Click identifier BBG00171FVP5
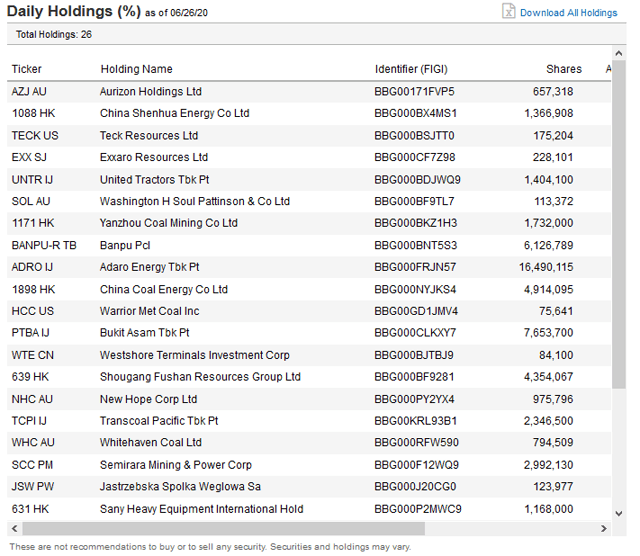Image resolution: width=640 pixels, height=556 pixels. click(x=414, y=91)
